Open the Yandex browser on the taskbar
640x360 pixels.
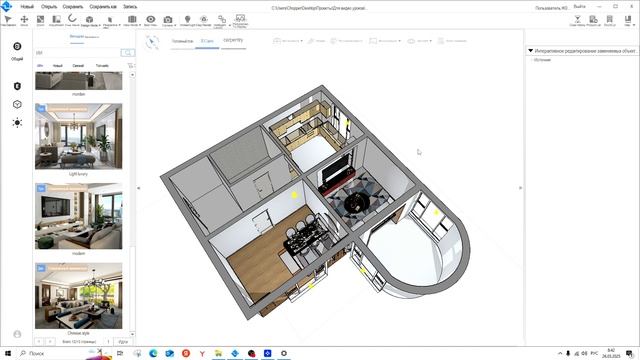(202, 353)
